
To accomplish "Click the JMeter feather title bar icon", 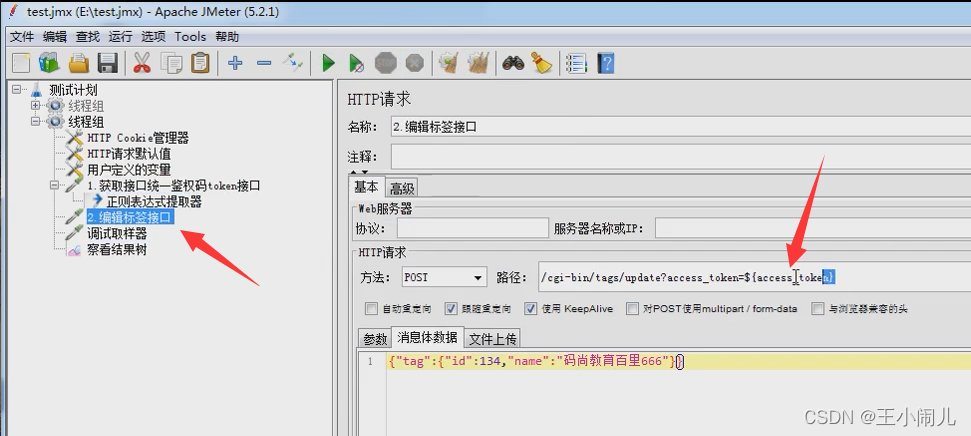I will pos(13,12).
